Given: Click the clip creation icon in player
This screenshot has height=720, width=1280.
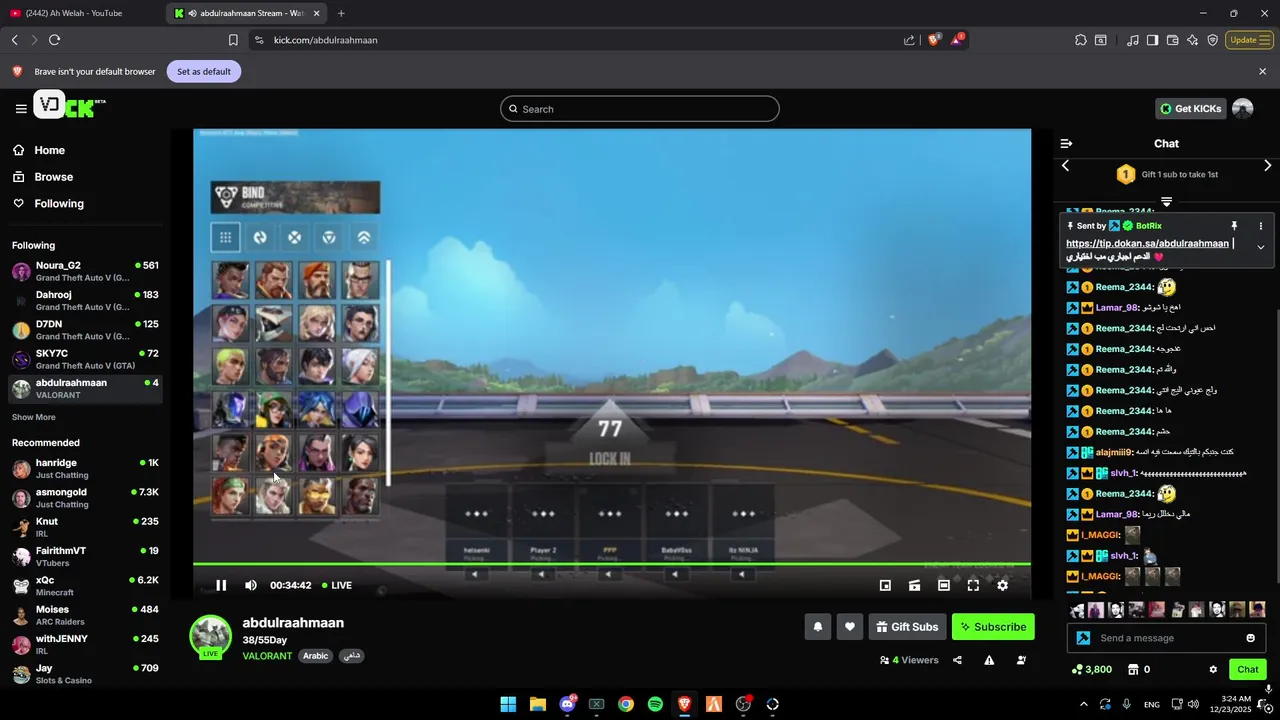Looking at the screenshot, I should pyautogui.click(x=914, y=585).
